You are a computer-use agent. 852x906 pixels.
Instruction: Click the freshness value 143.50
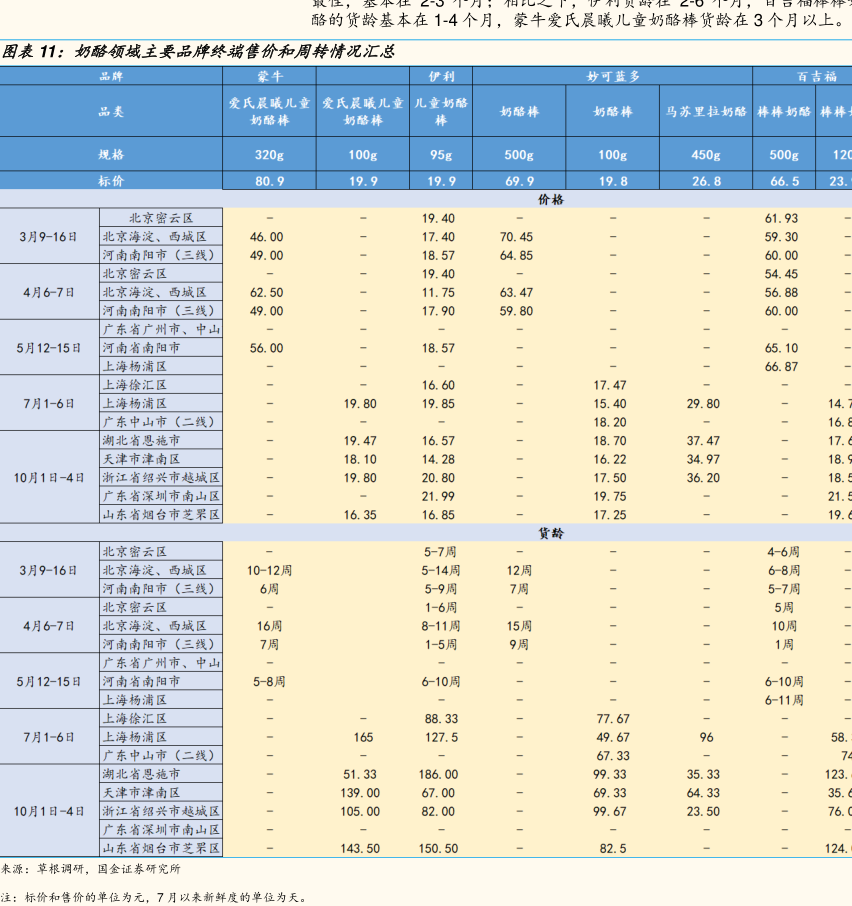pyautogui.click(x=360, y=848)
